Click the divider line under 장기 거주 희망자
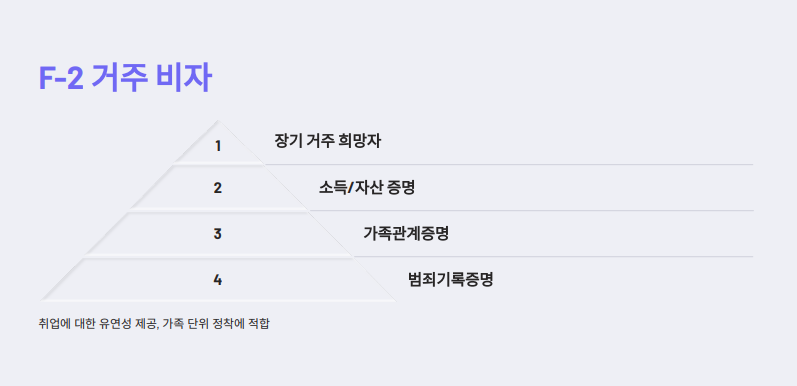The image size is (797, 386). tap(509, 165)
